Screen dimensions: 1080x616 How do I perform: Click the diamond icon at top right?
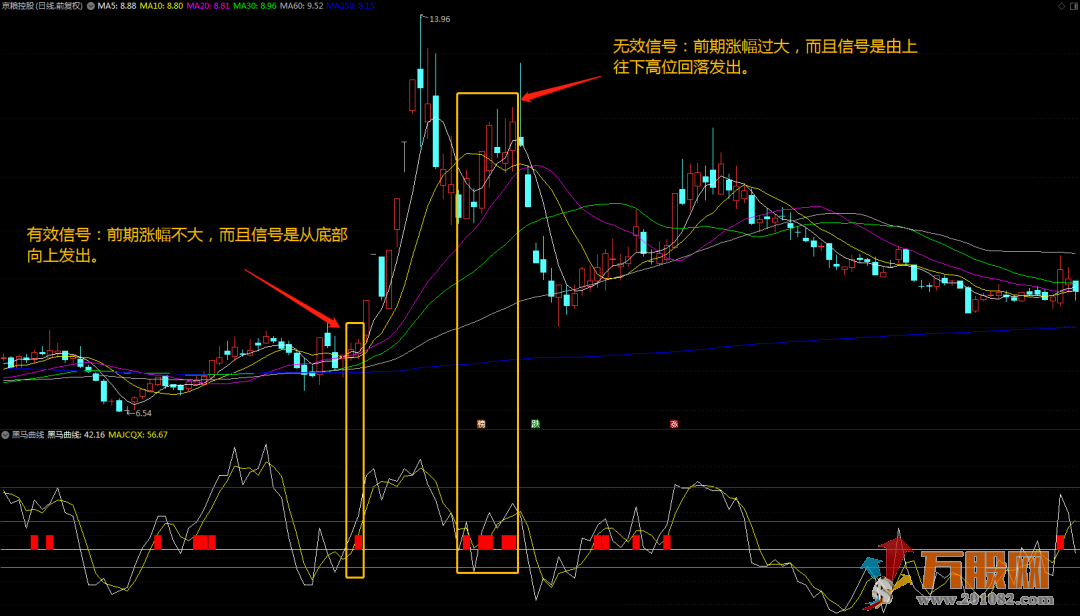pos(1061,6)
